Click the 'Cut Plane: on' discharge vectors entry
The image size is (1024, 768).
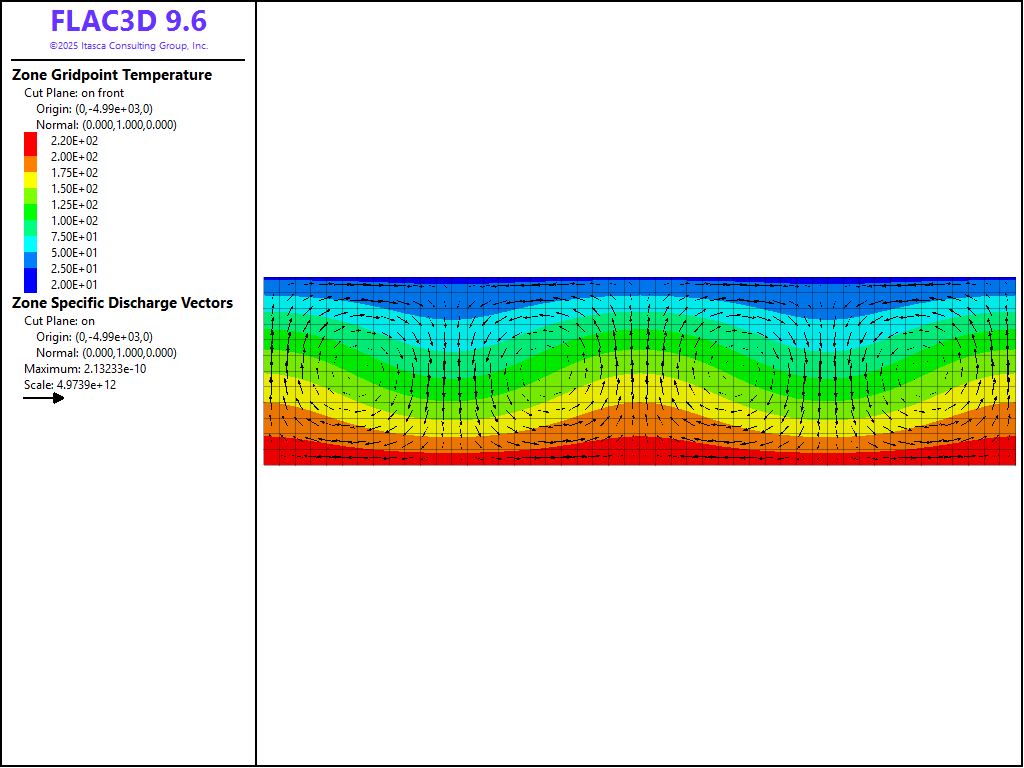click(x=59, y=321)
